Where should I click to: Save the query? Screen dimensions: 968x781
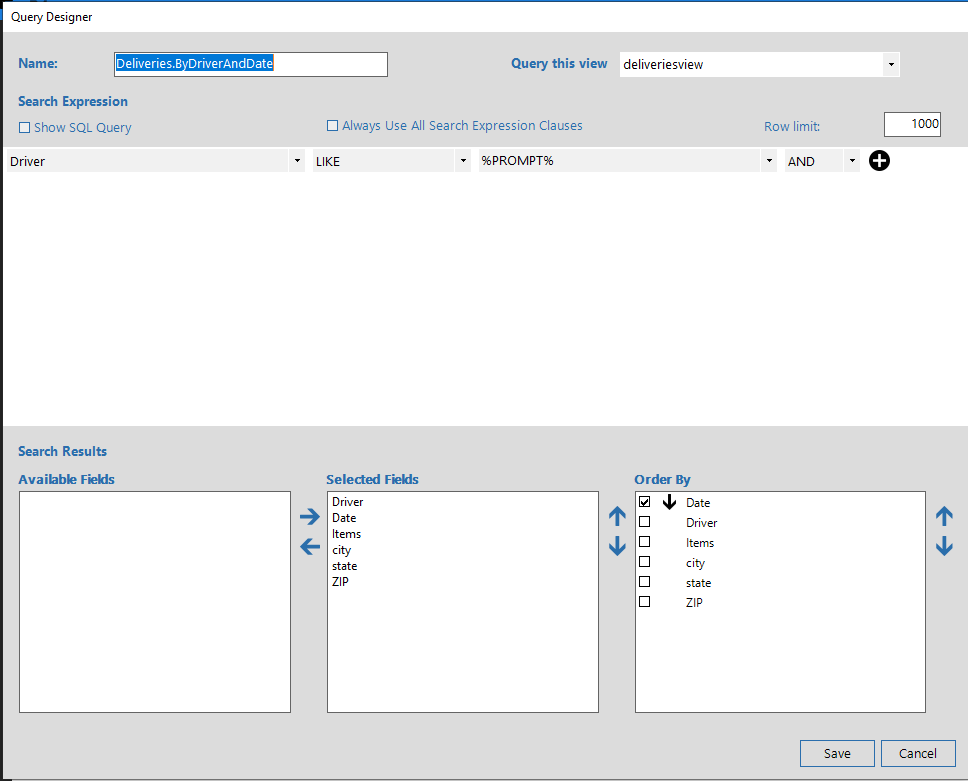(837, 753)
